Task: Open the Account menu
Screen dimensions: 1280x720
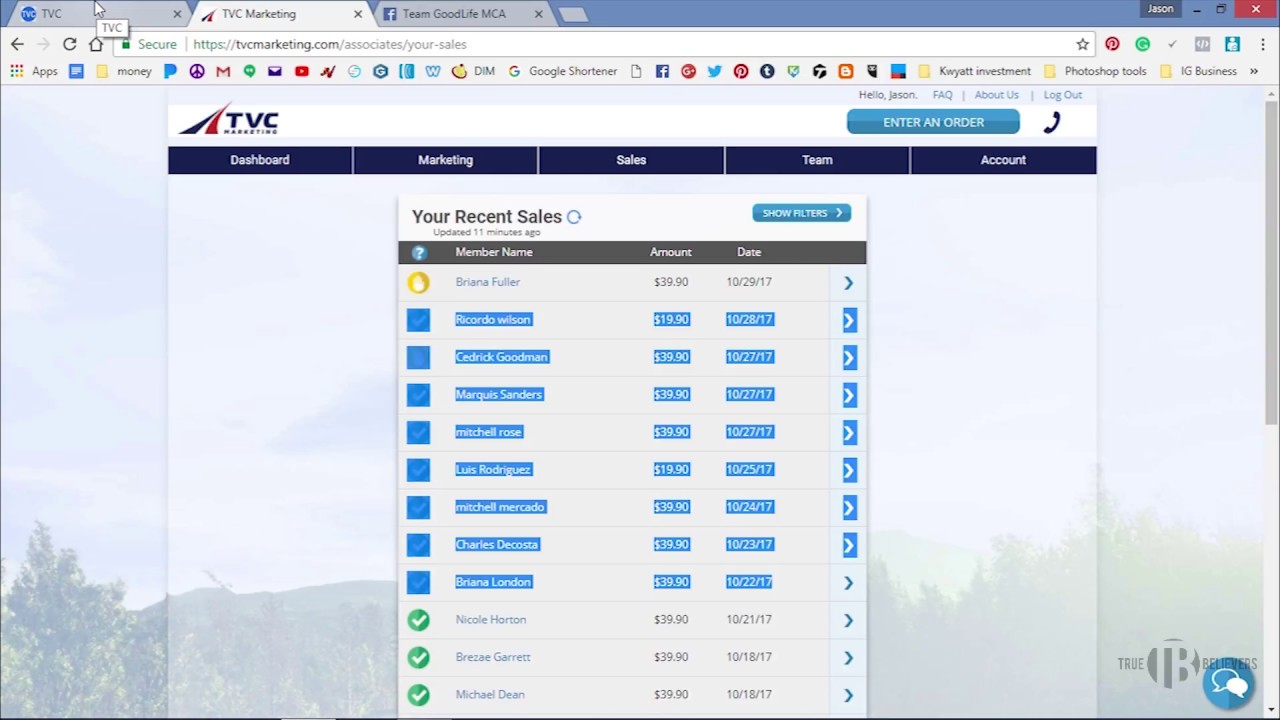Action: point(1003,160)
